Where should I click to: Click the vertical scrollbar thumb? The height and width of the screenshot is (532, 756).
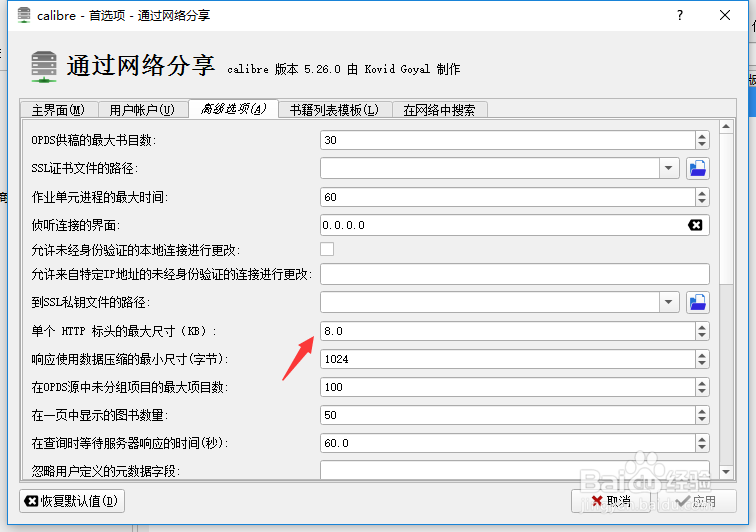point(726,208)
